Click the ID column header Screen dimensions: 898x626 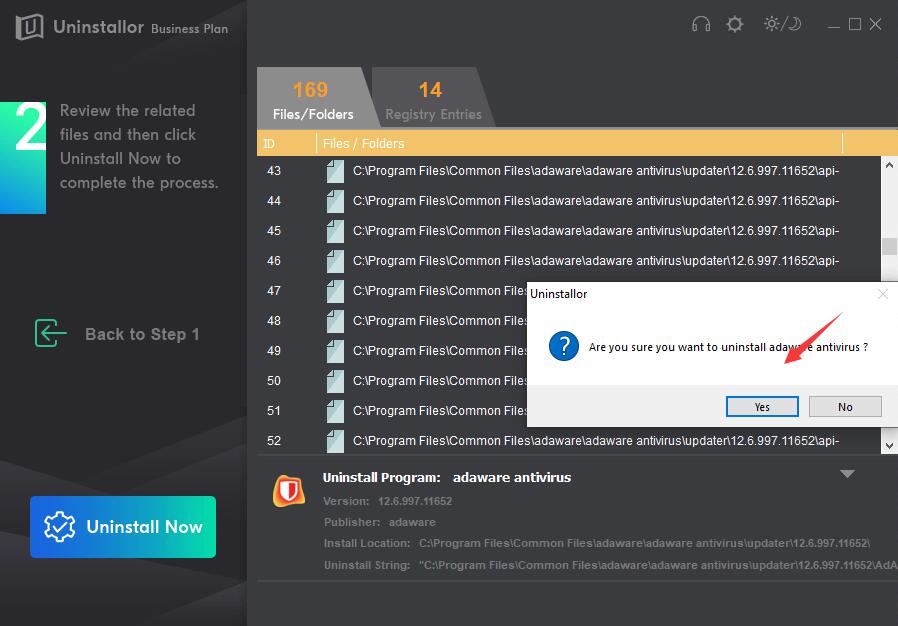(x=286, y=143)
